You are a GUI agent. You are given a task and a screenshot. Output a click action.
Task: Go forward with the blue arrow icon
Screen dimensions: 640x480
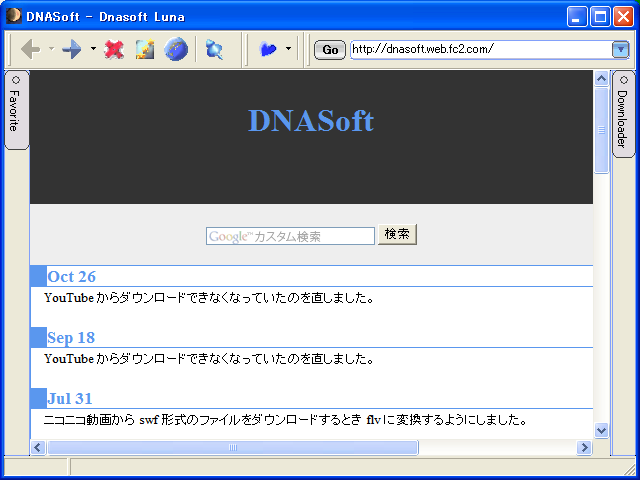coord(72,49)
